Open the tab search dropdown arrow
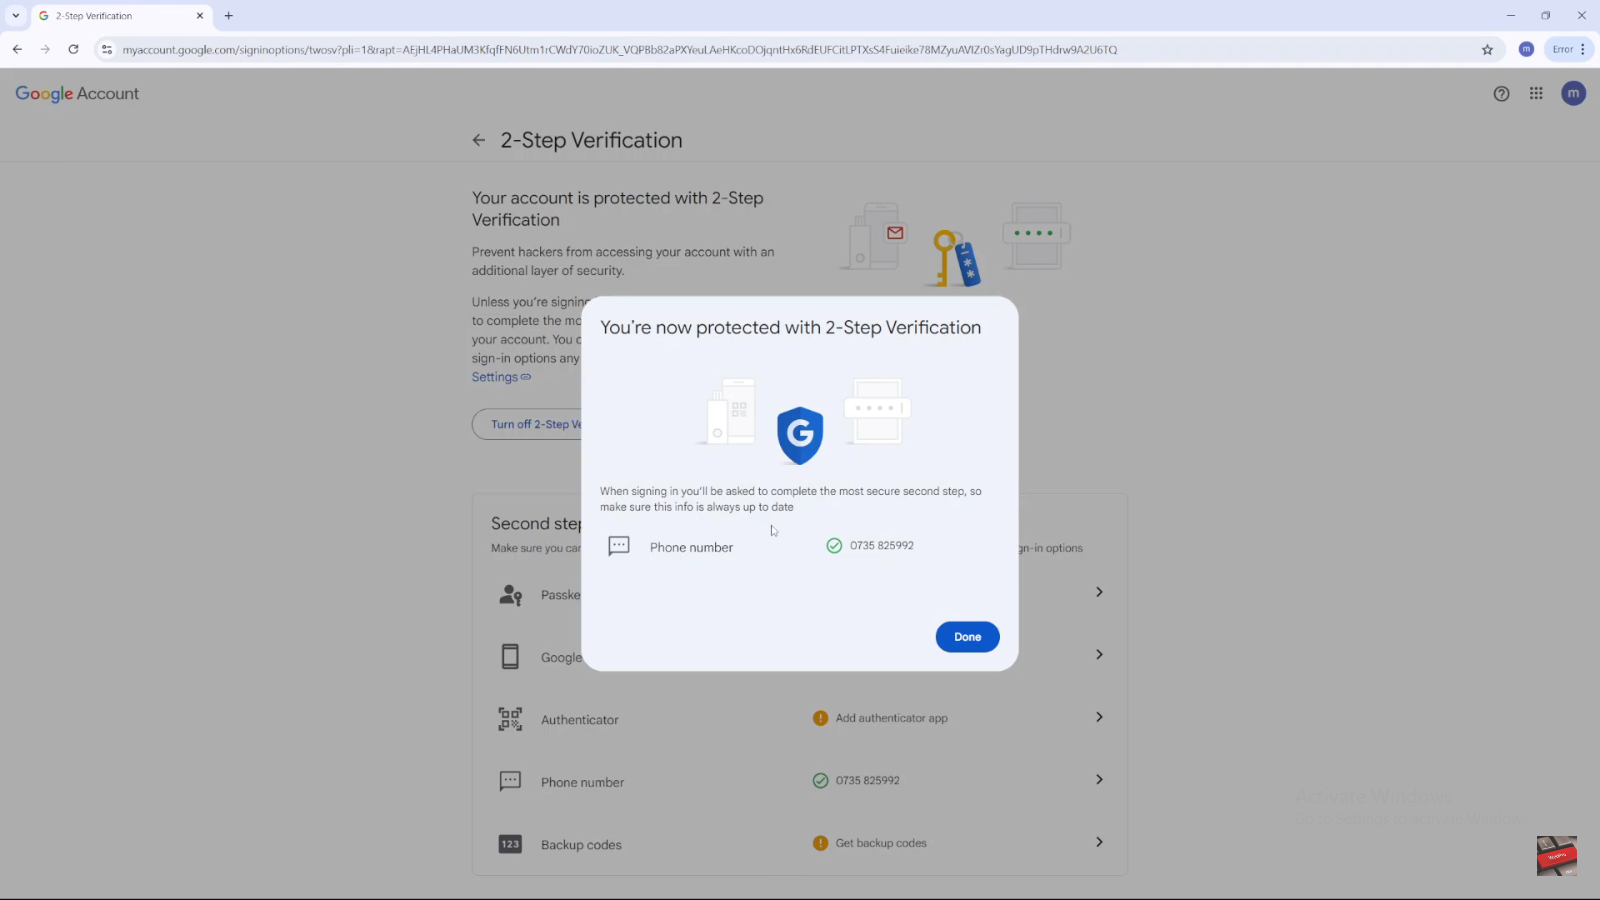The image size is (1600, 900). click(x=16, y=16)
